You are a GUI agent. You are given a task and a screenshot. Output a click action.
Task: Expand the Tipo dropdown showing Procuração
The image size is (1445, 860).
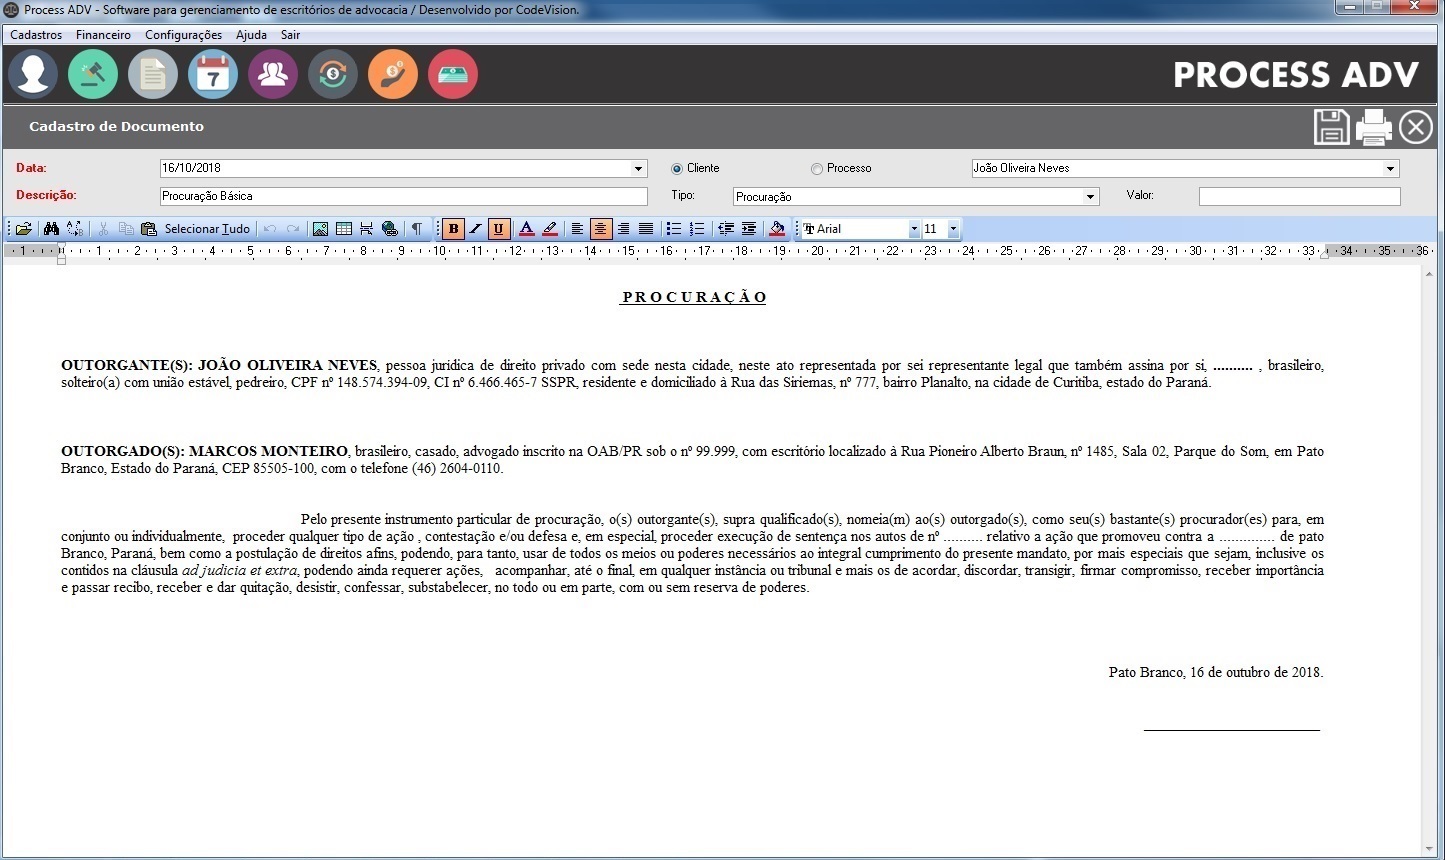[1090, 197]
